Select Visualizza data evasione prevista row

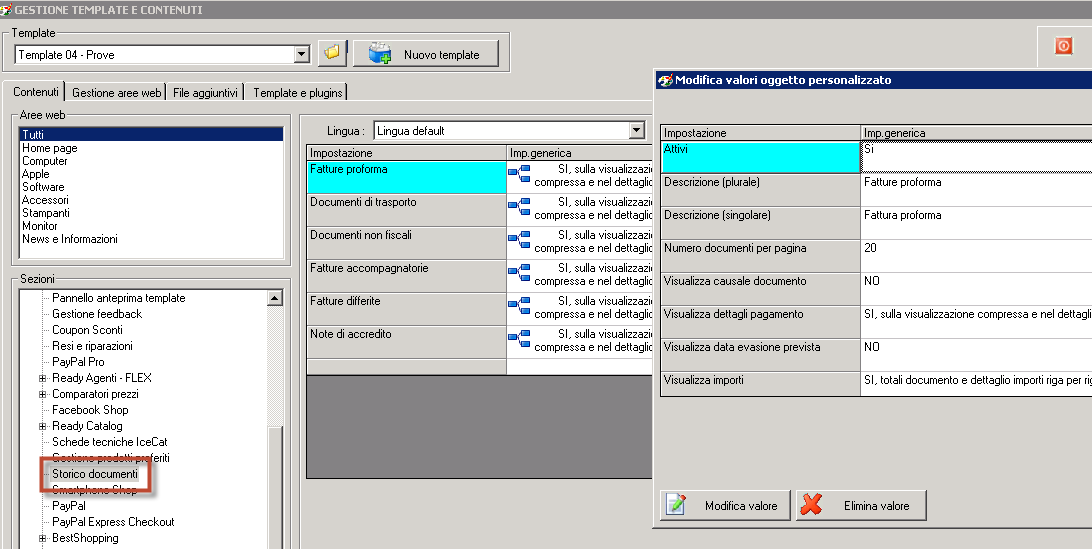(x=760, y=355)
